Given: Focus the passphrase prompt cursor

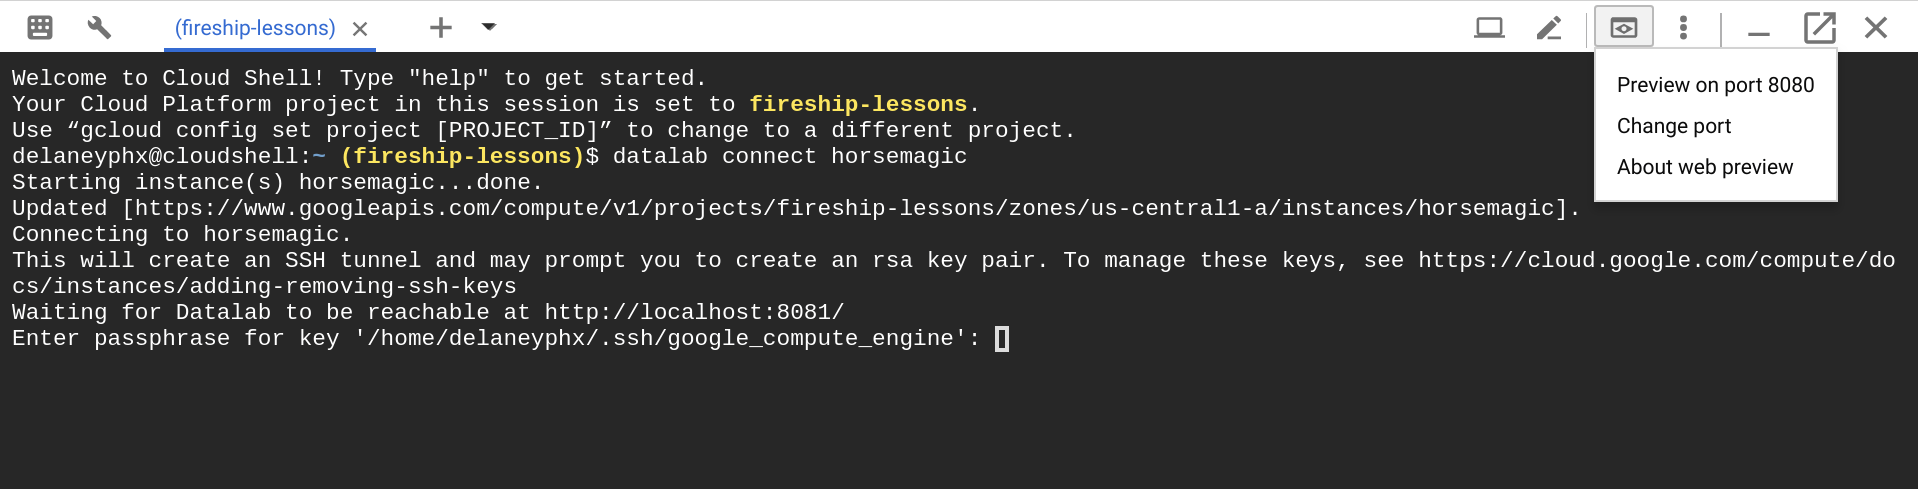Looking at the screenshot, I should pos(1002,339).
